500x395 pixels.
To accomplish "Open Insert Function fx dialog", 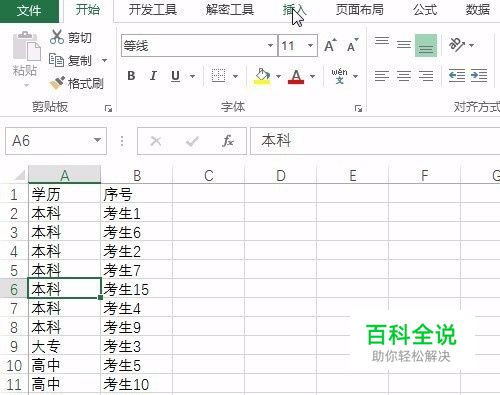I will [228, 141].
